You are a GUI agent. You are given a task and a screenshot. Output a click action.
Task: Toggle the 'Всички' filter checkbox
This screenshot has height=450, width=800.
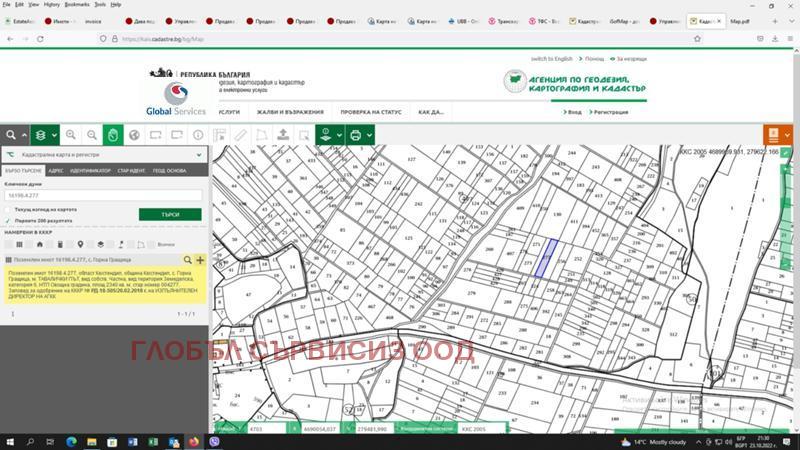(153, 244)
